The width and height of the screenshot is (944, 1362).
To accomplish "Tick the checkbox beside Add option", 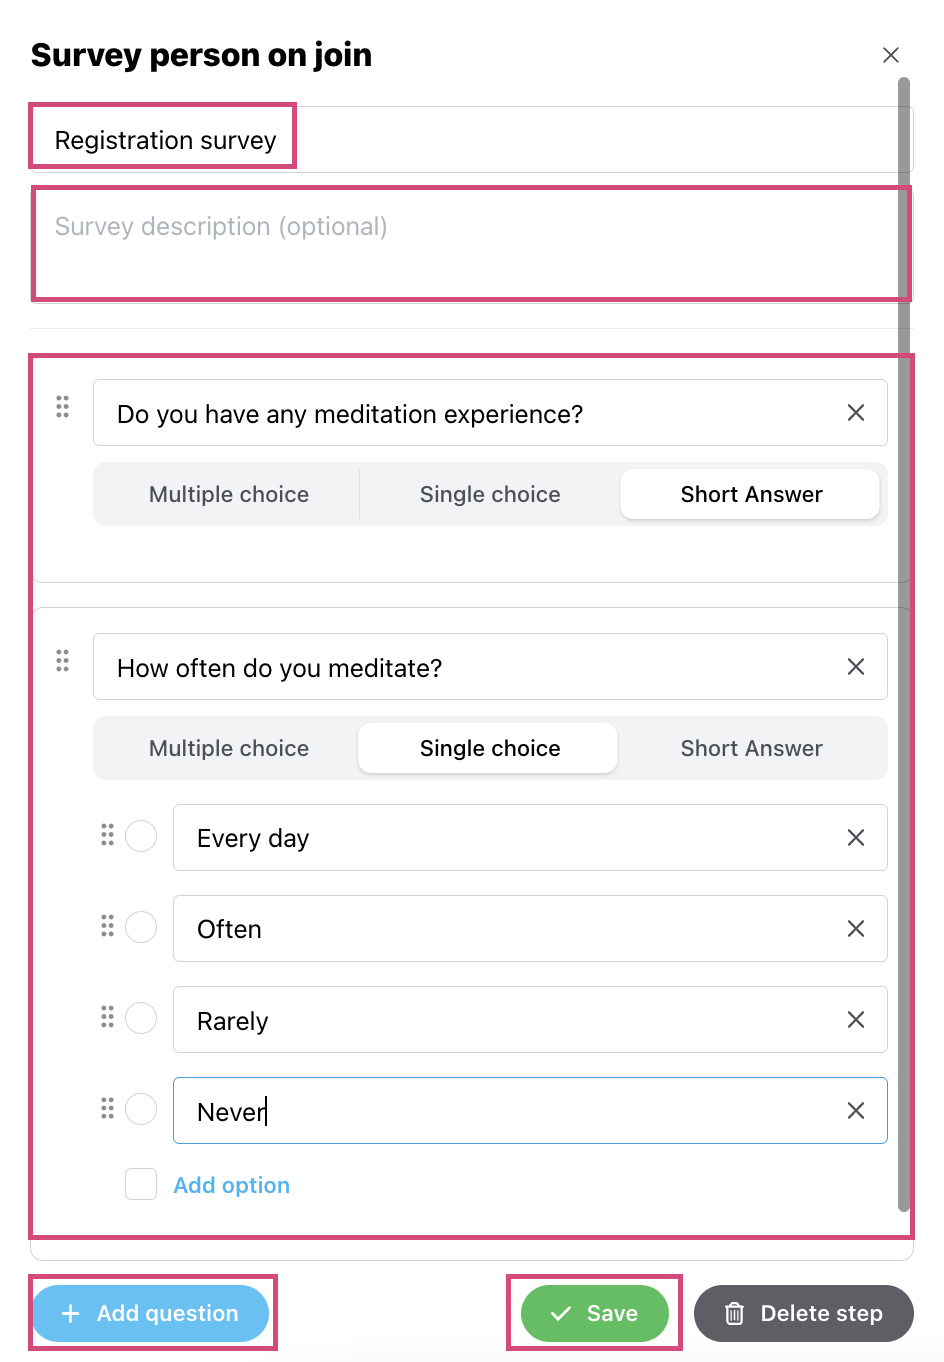I will 141,1184.
